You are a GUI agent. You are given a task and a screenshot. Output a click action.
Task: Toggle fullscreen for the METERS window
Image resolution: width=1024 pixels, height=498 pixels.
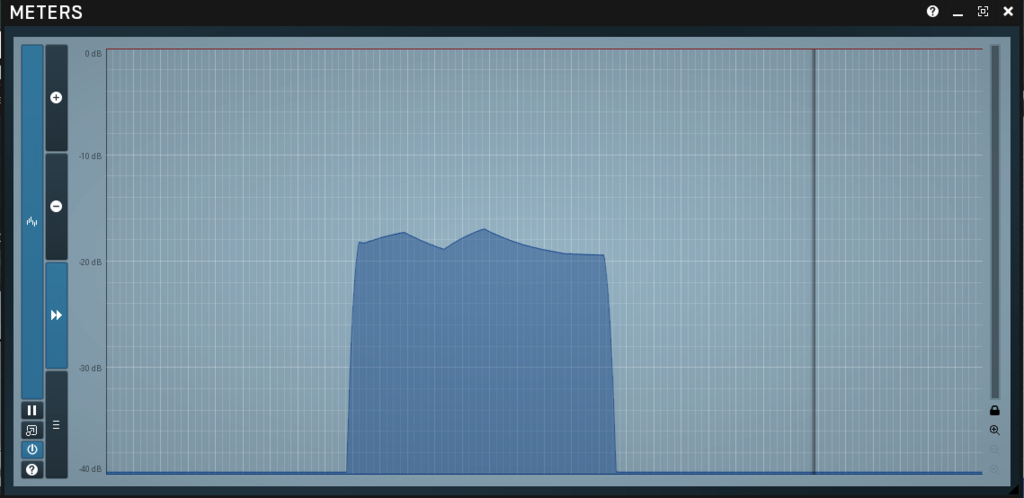click(983, 11)
